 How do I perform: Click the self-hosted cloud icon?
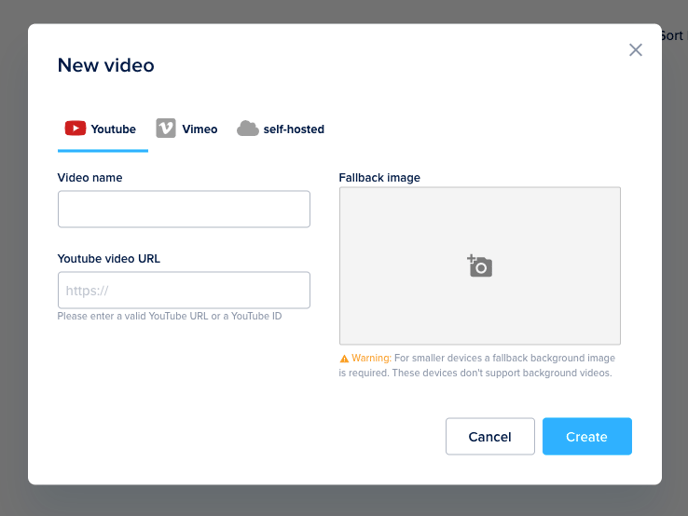(x=248, y=129)
